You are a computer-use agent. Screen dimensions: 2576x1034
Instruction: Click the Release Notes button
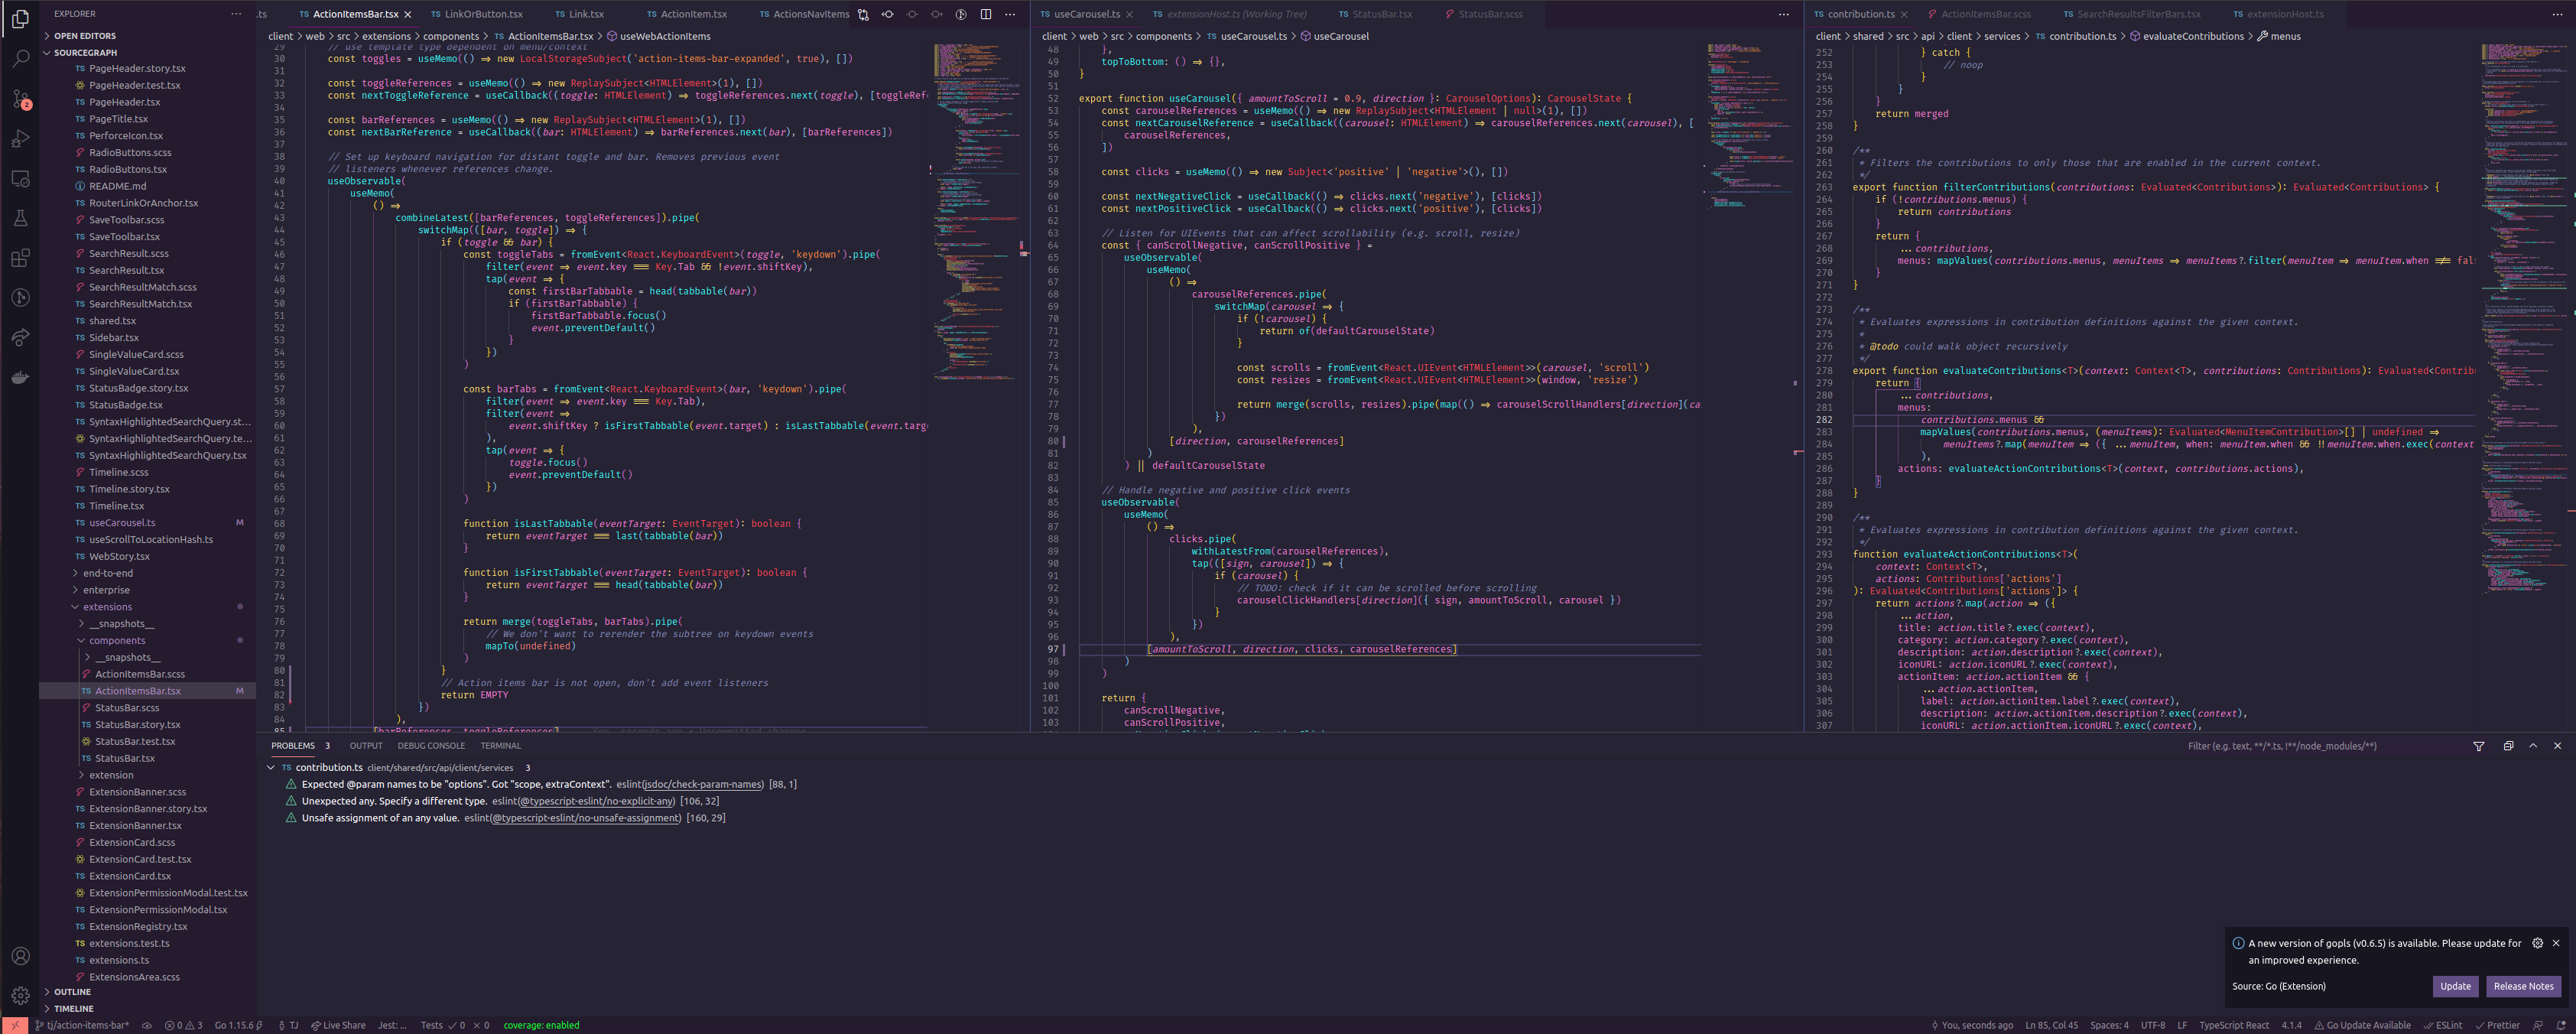[x=2523, y=986]
